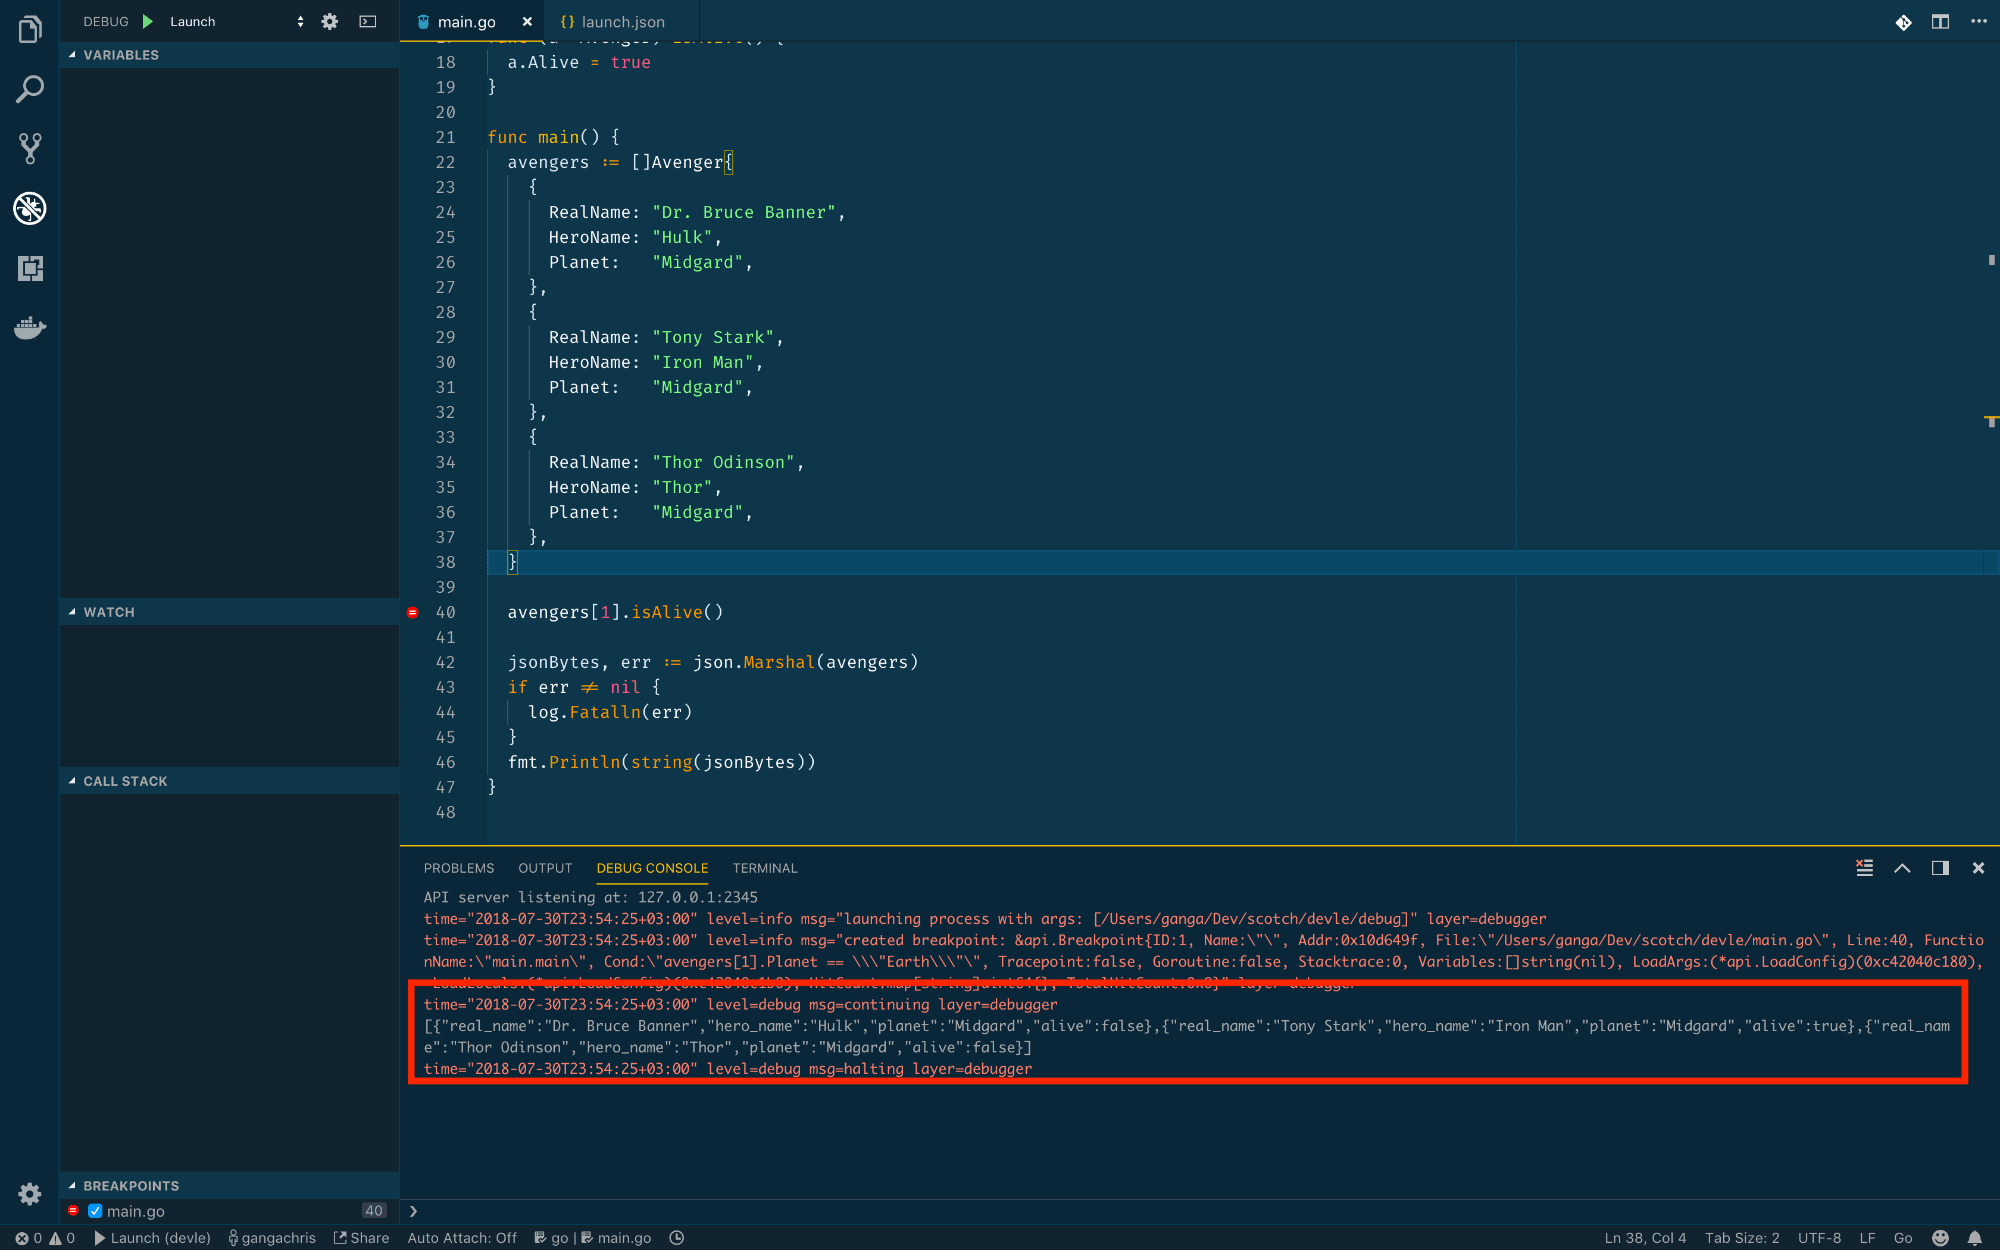Toggle Auto Attach in the status bar

461,1237
